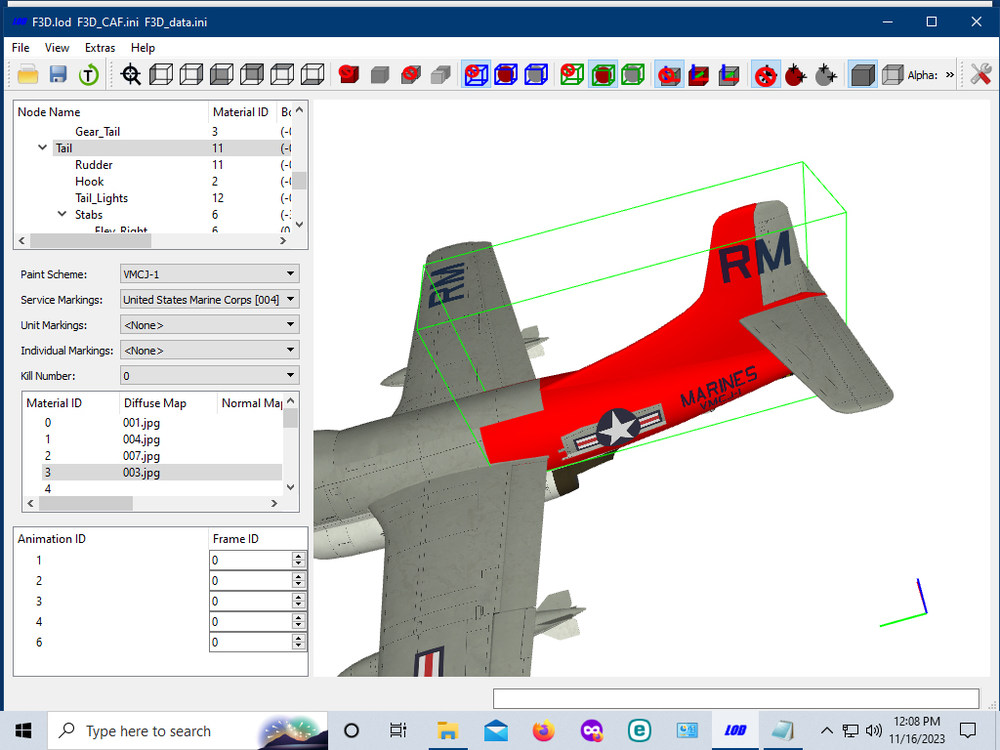The height and width of the screenshot is (750, 1000).
Task: Open the Windows Start menu
Action: pos(24,730)
